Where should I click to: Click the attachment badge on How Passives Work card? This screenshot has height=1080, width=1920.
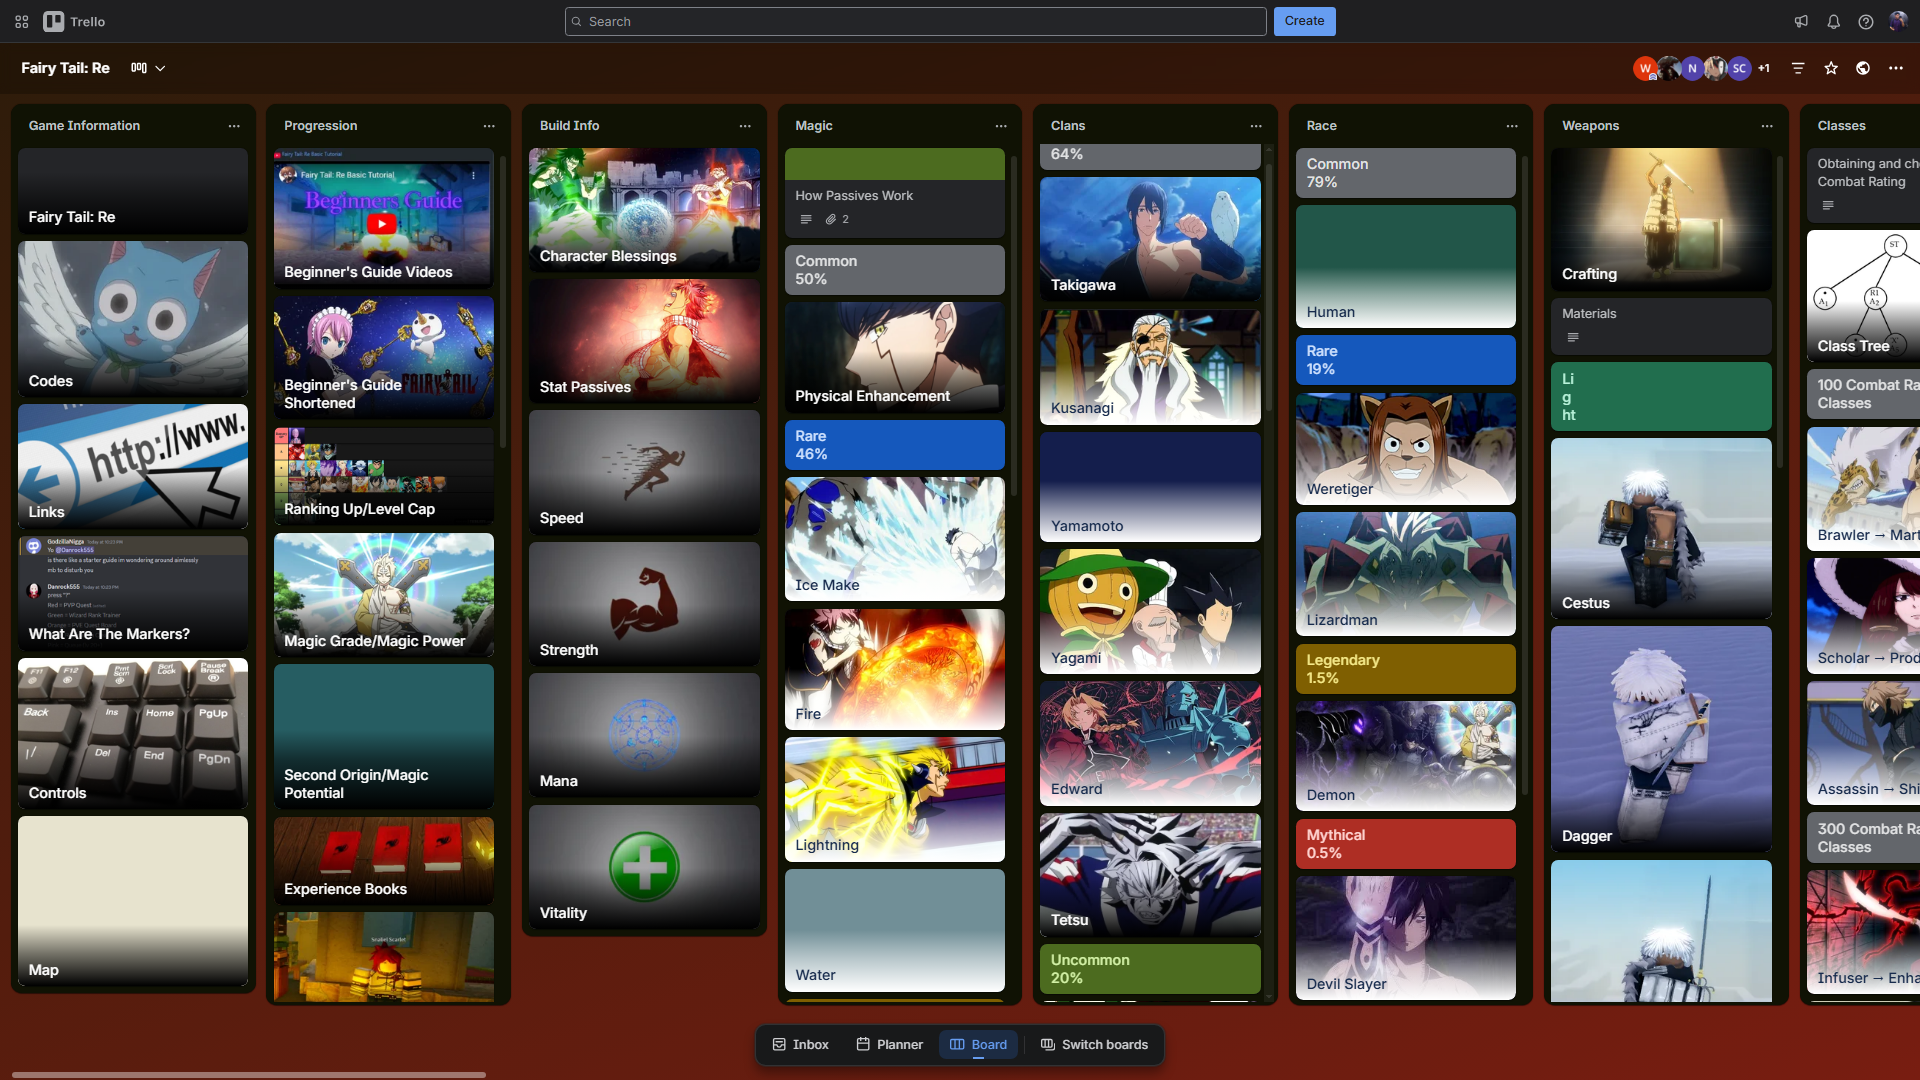[836, 219]
